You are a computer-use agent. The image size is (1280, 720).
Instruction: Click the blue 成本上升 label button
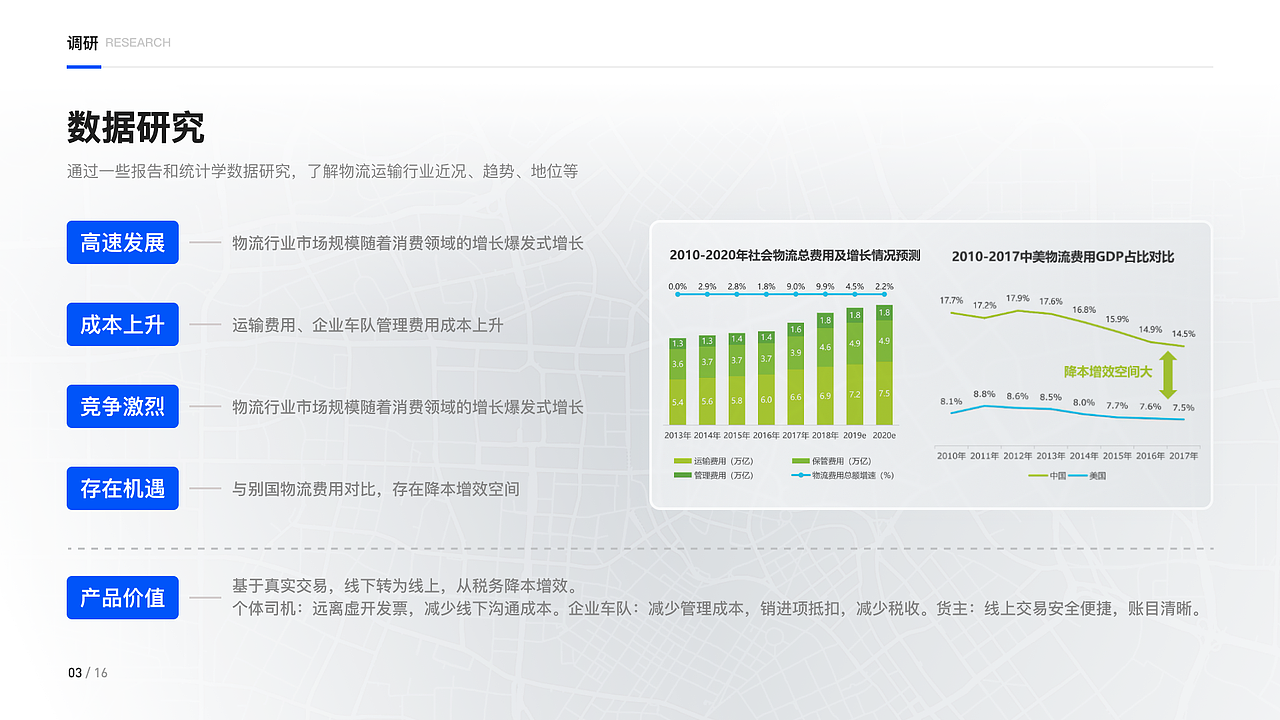[122, 324]
